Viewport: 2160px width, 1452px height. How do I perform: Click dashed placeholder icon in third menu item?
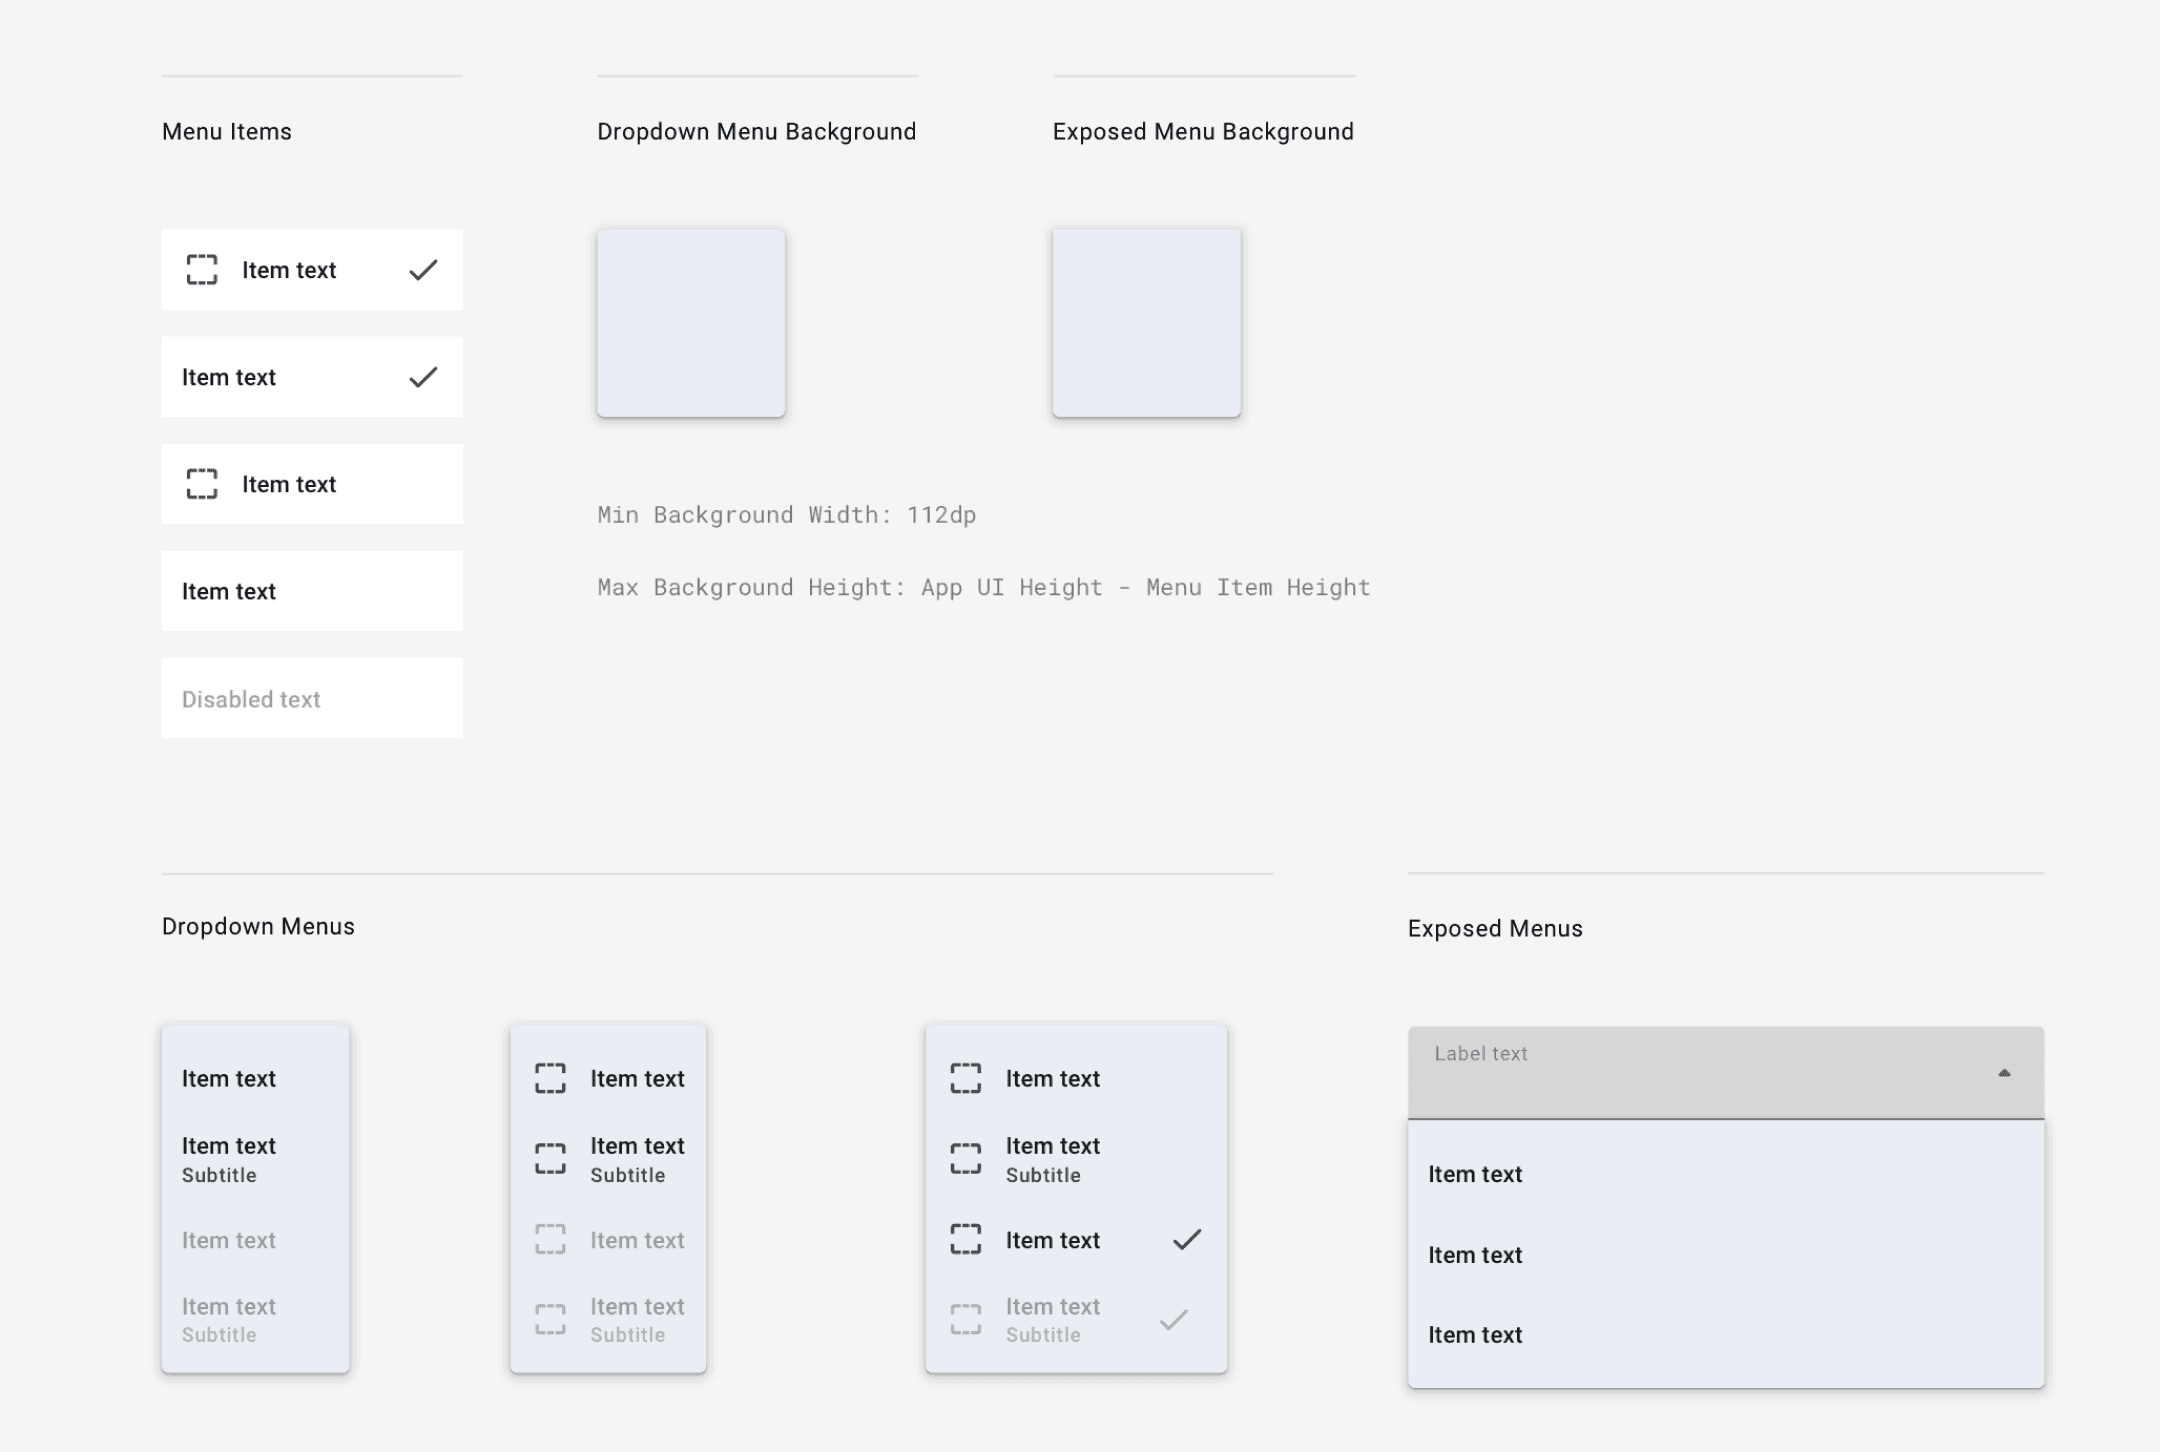pyautogui.click(x=202, y=484)
